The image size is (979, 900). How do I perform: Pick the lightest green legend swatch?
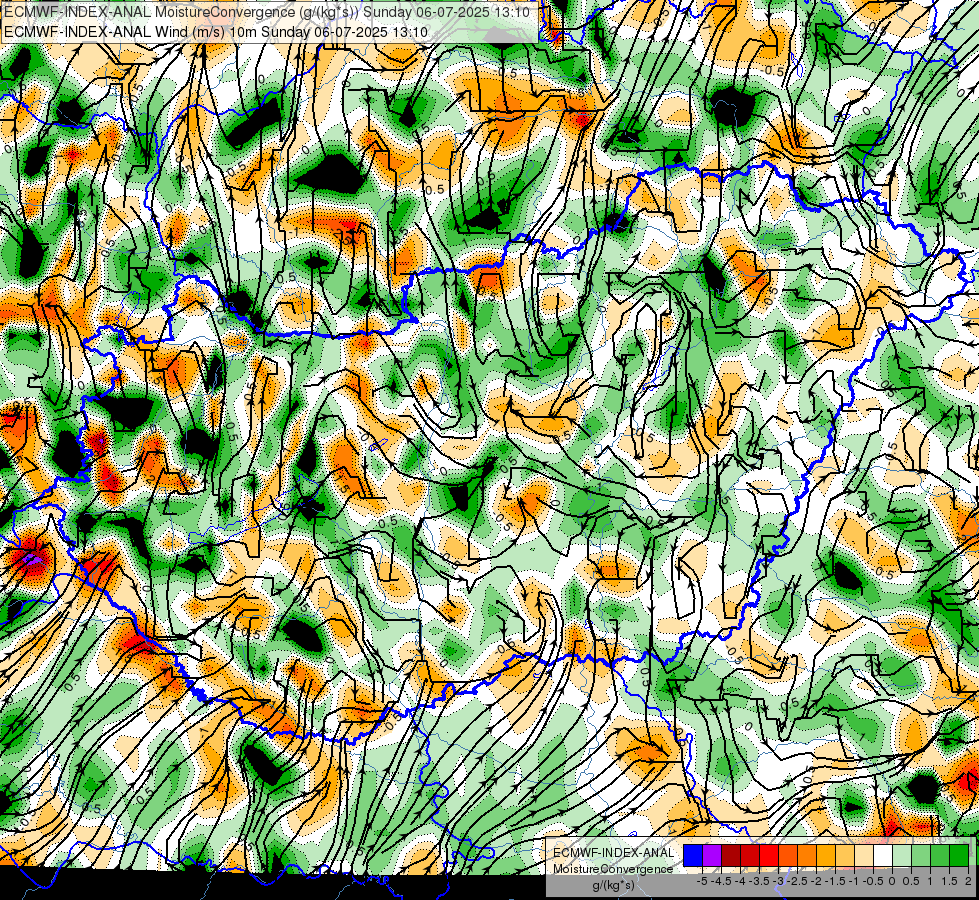tap(902, 855)
